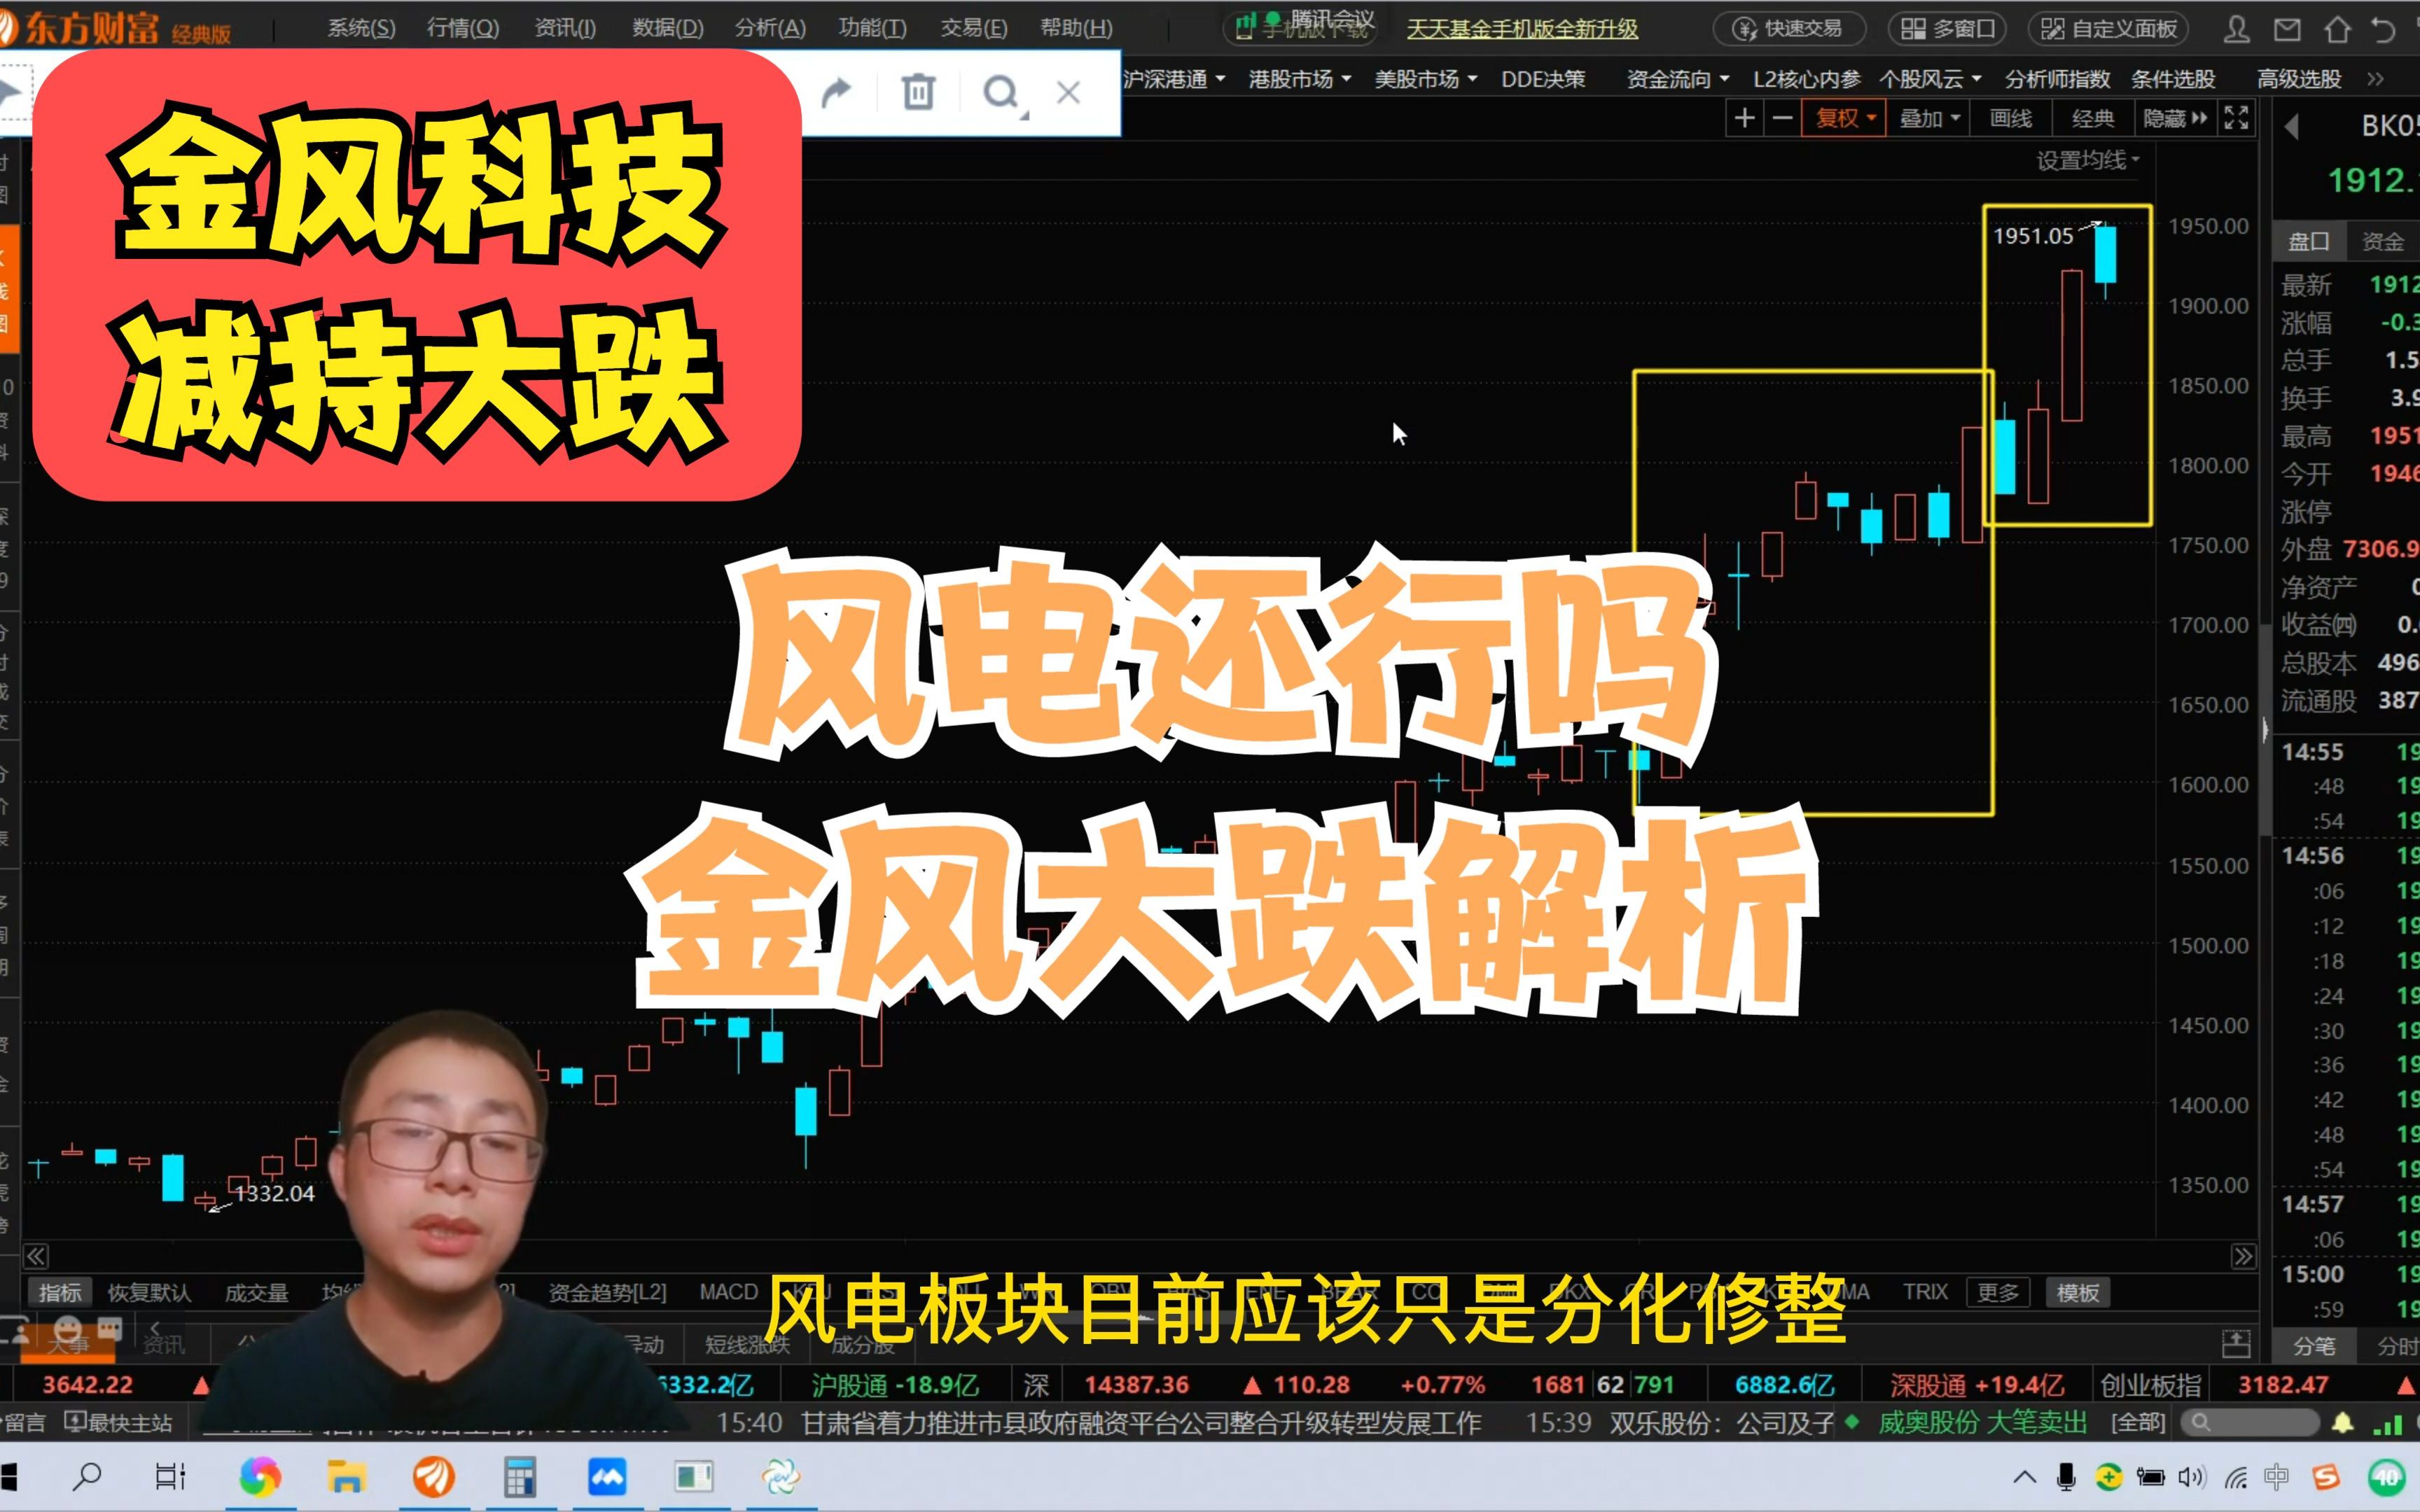Click the 更多 more indicators button
The height and width of the screenshot is (1512, 2420).
(x=1998, y=1292)
